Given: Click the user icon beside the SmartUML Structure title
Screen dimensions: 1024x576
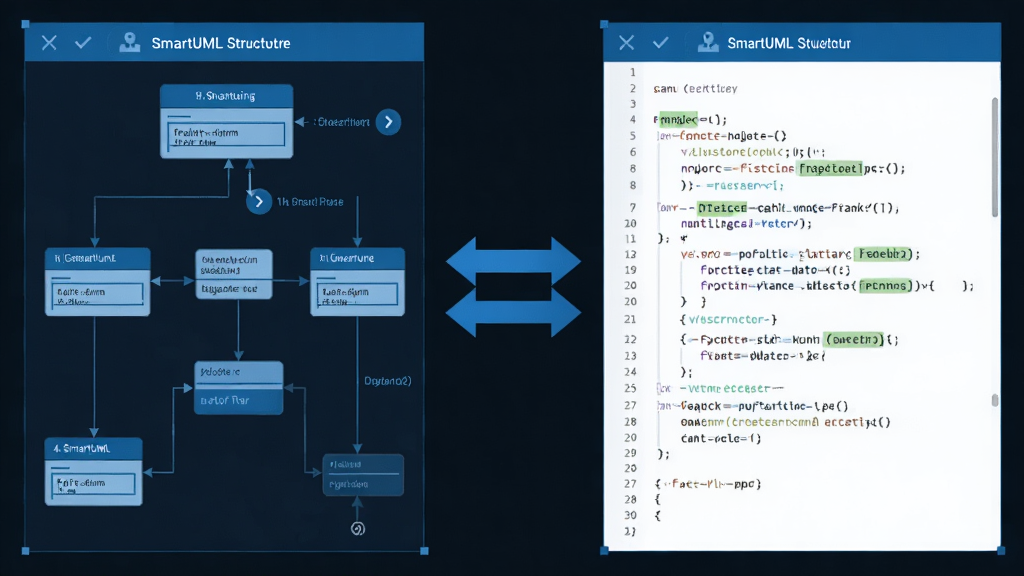Looking at the screenshot, I should (129, 42).
